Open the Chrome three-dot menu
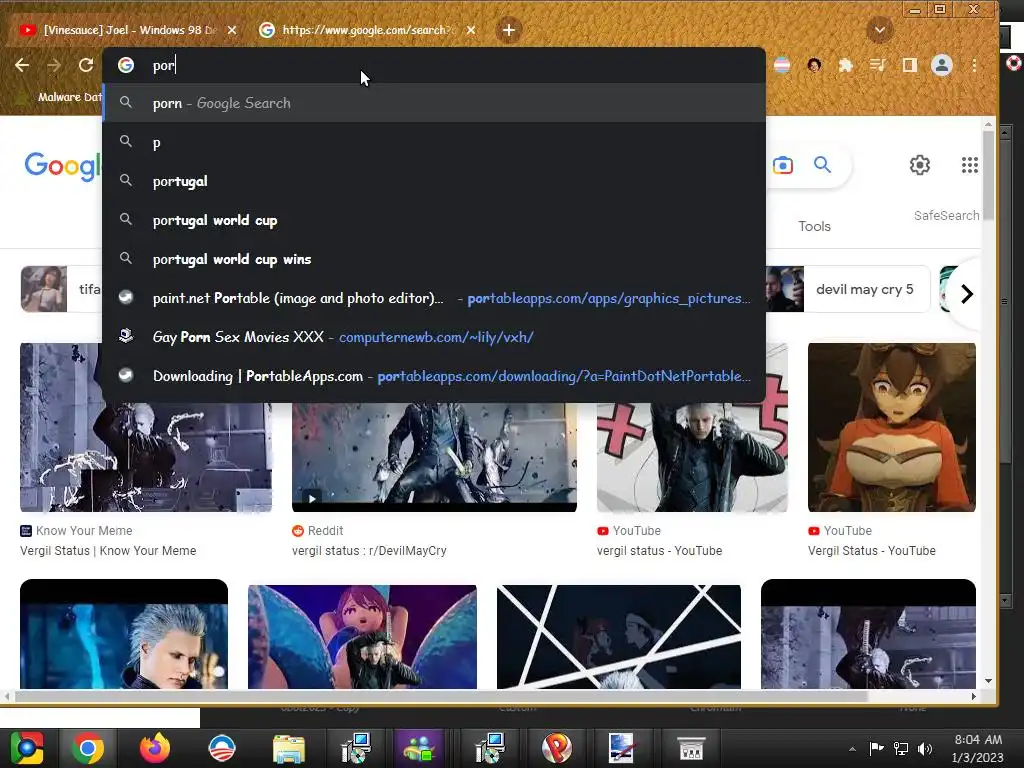Image resolution: width=1024 pixels, height=768 pixels. click(x=974, y=65)
